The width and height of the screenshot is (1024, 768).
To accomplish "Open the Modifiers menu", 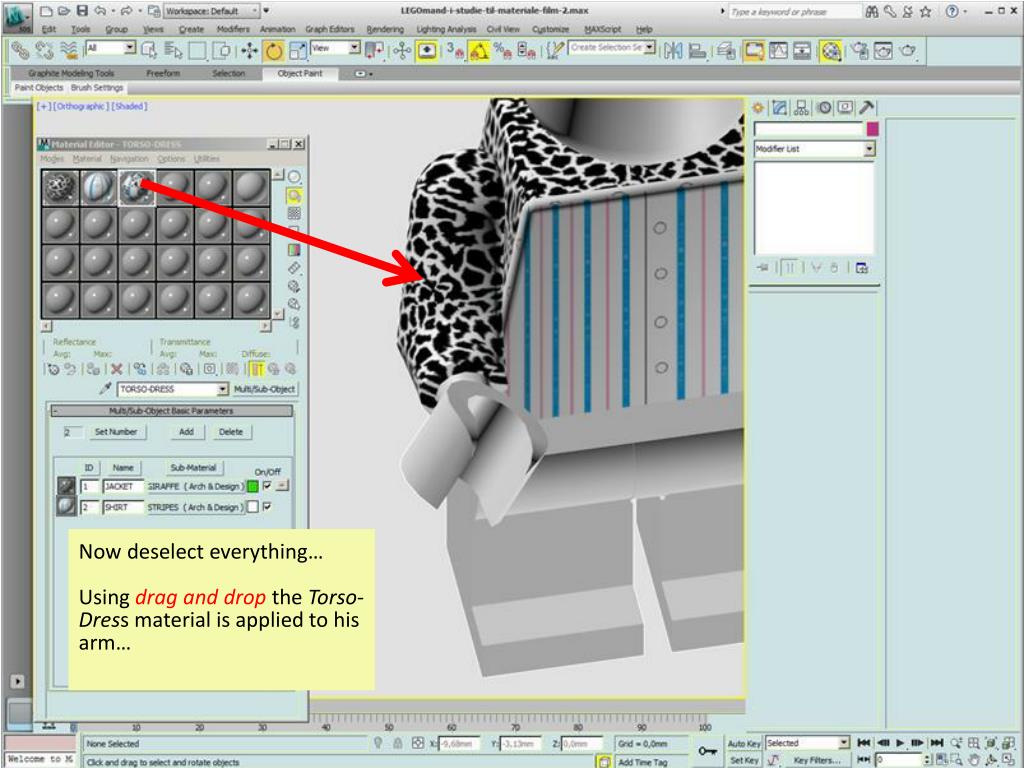I will pos(233,29).
